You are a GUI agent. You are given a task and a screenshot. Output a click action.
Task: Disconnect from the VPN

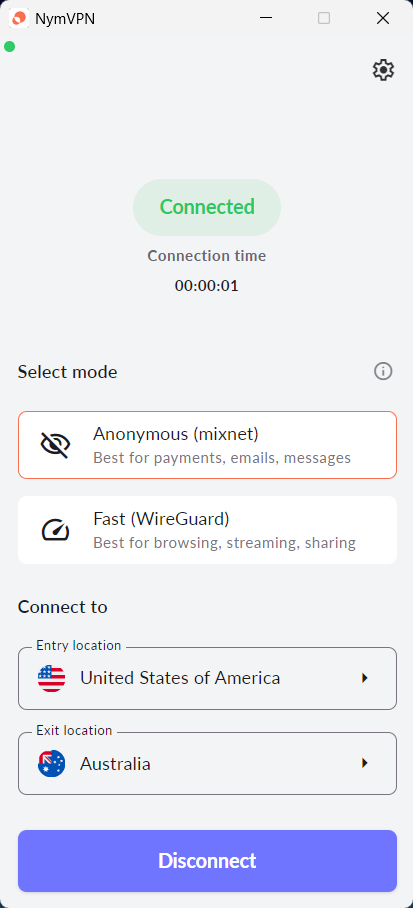207,861
